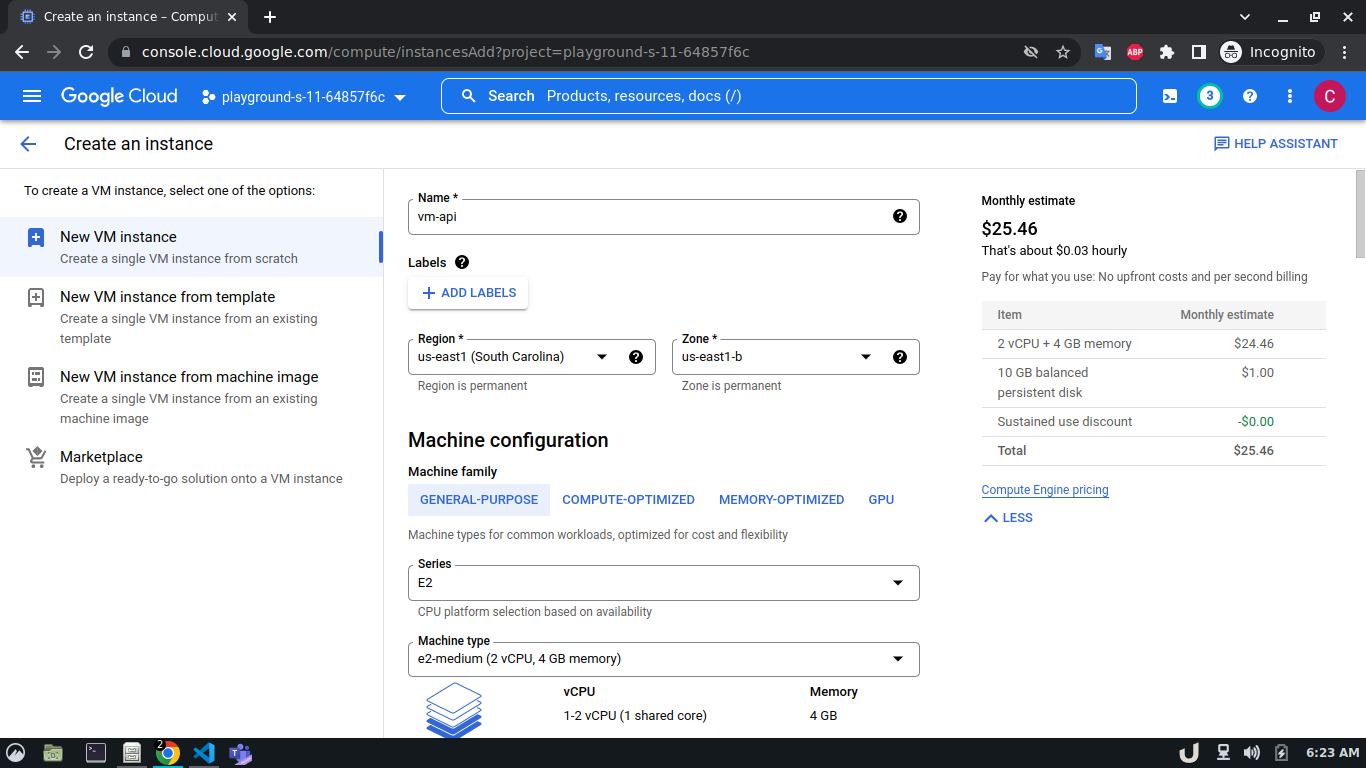
Task: Select the GENERAL-PURPOSE machine family tab
Action: click(x=479, y=500)
